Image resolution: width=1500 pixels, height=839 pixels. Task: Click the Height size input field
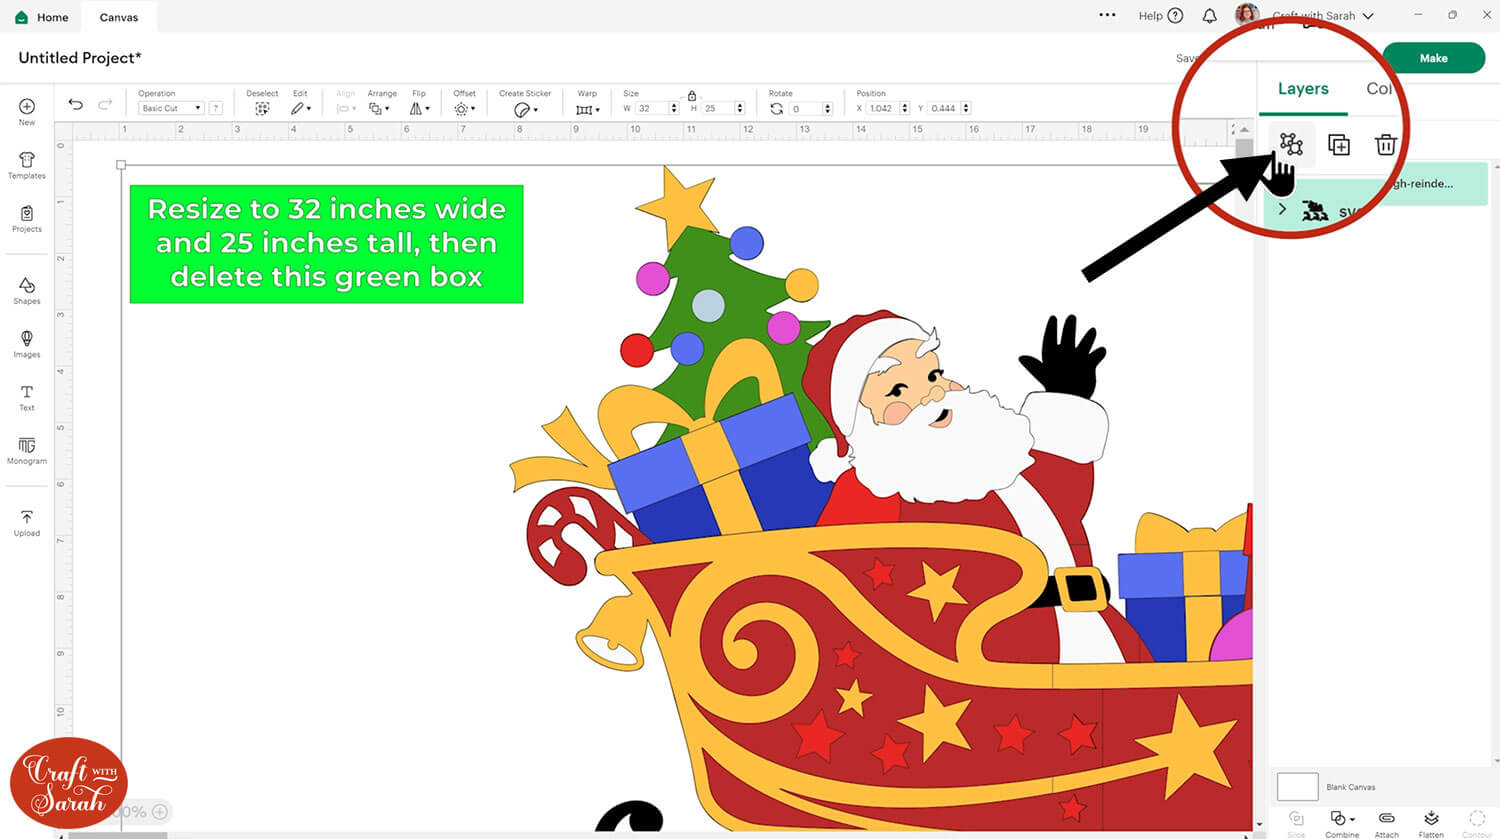tap(718, 108)
